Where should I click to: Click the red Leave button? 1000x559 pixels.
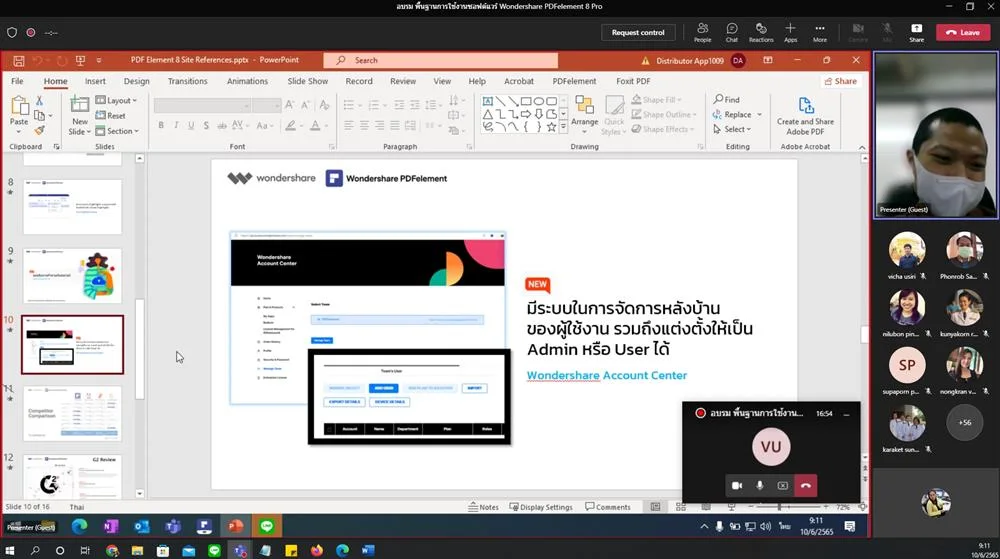[963, 33]
